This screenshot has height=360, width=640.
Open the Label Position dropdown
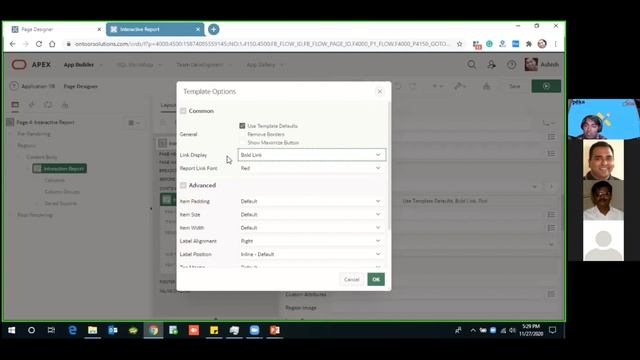click(311, 254)
